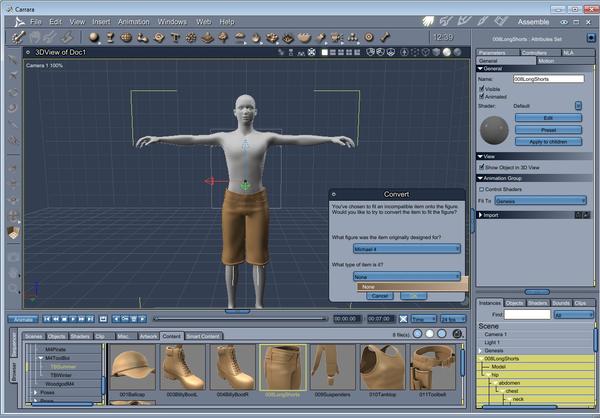Select the sphere primitive icon
The height and width of the screenshot is (418, 600).
(x=93, y=37)
